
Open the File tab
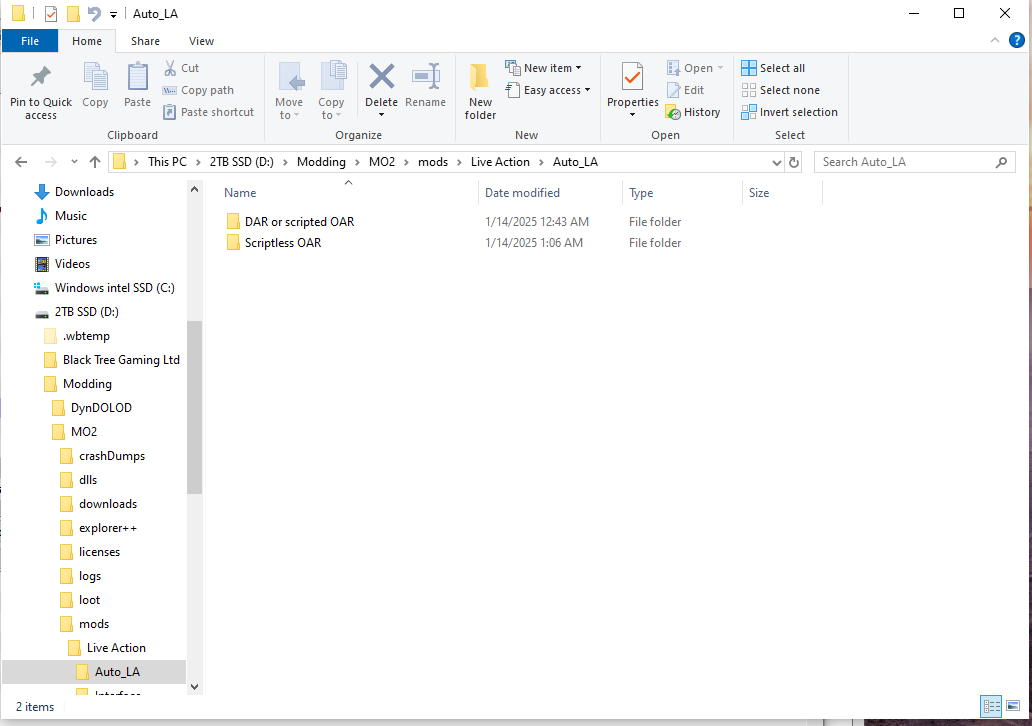30,41
